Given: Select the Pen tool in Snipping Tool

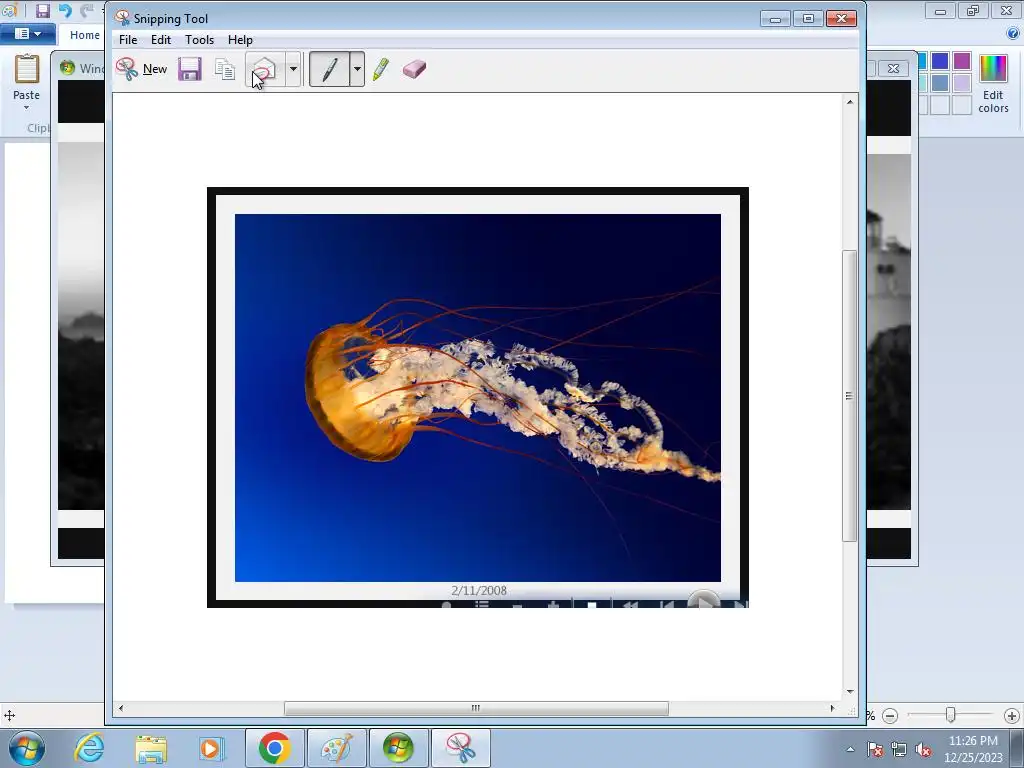Looking at the screenshot, I should pos(330,69).
